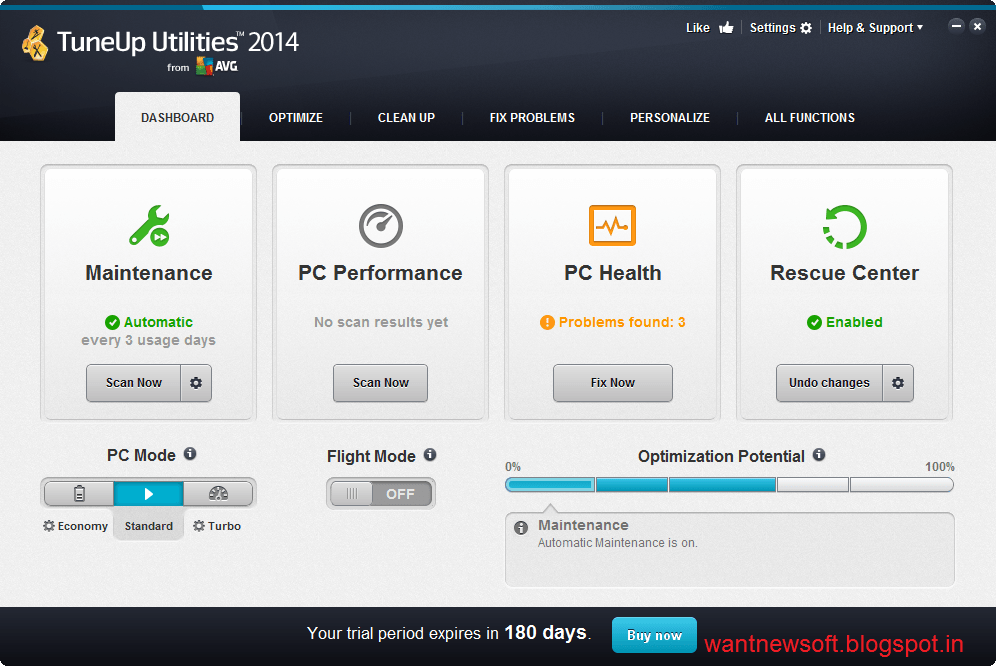This screenshot has width=996, height=666.
Task: Click the Standard mode label
Action: point(149,526)
